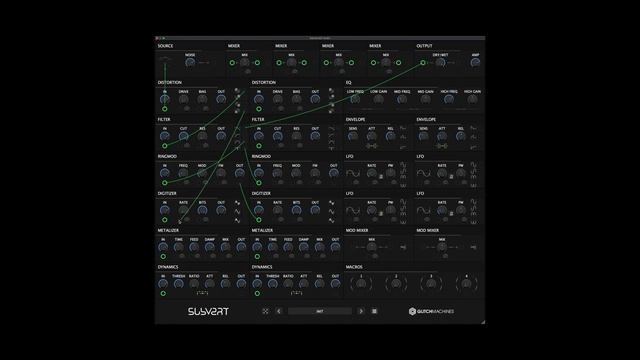Select the bottom filter type icon in right Filter

[332, 148]
